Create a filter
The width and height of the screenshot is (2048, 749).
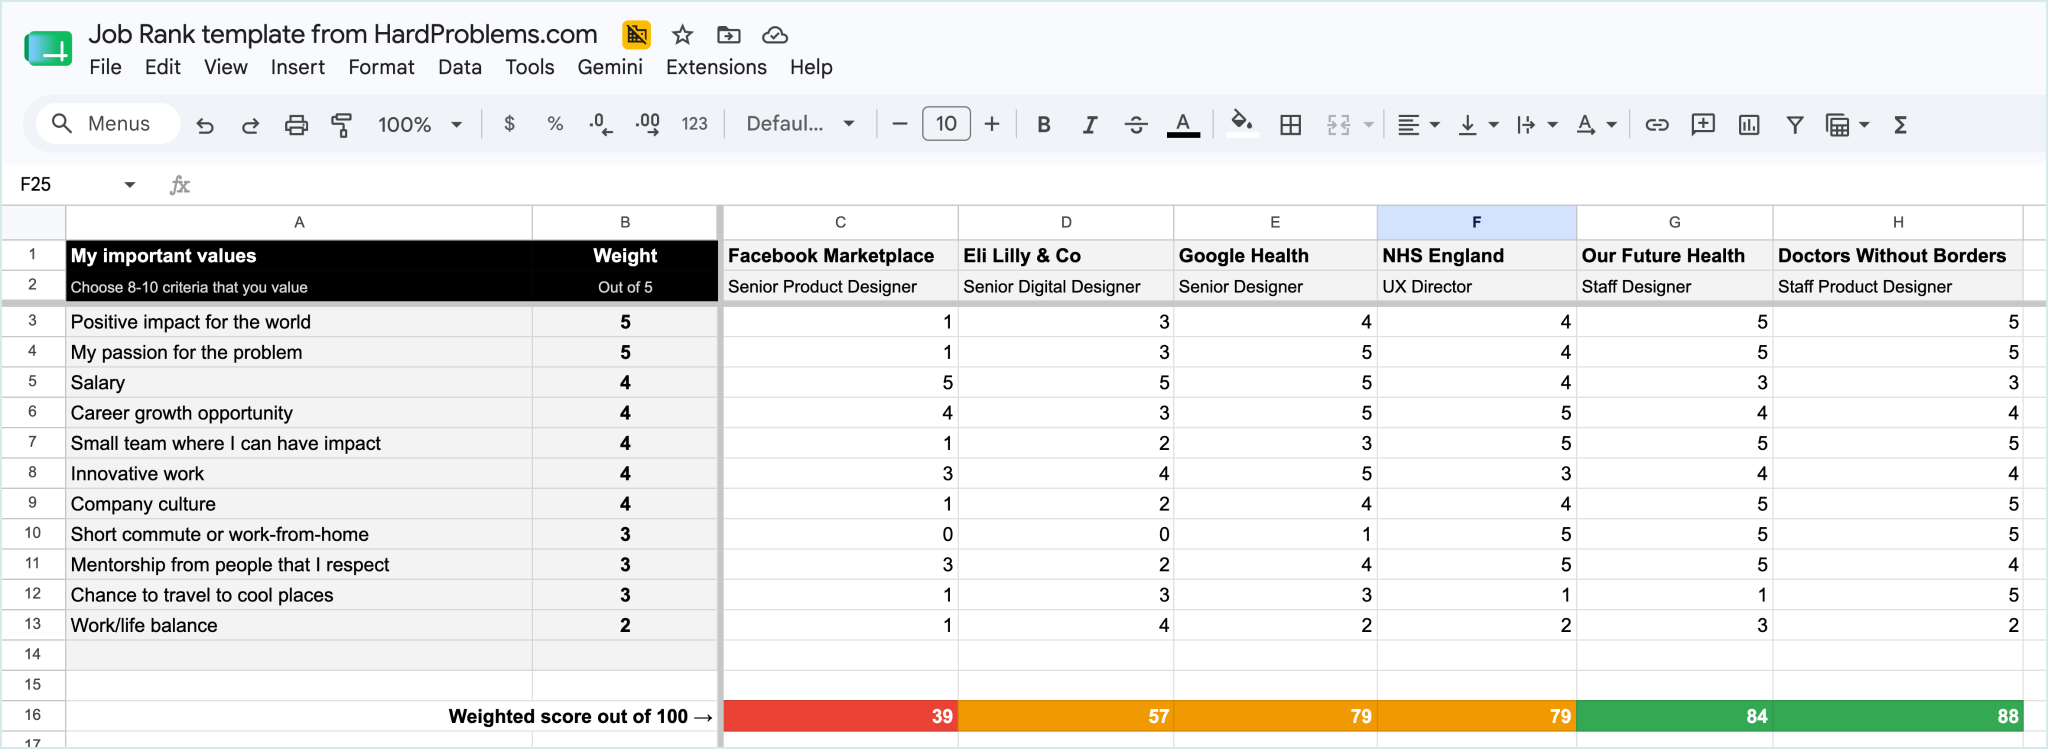1795,125
